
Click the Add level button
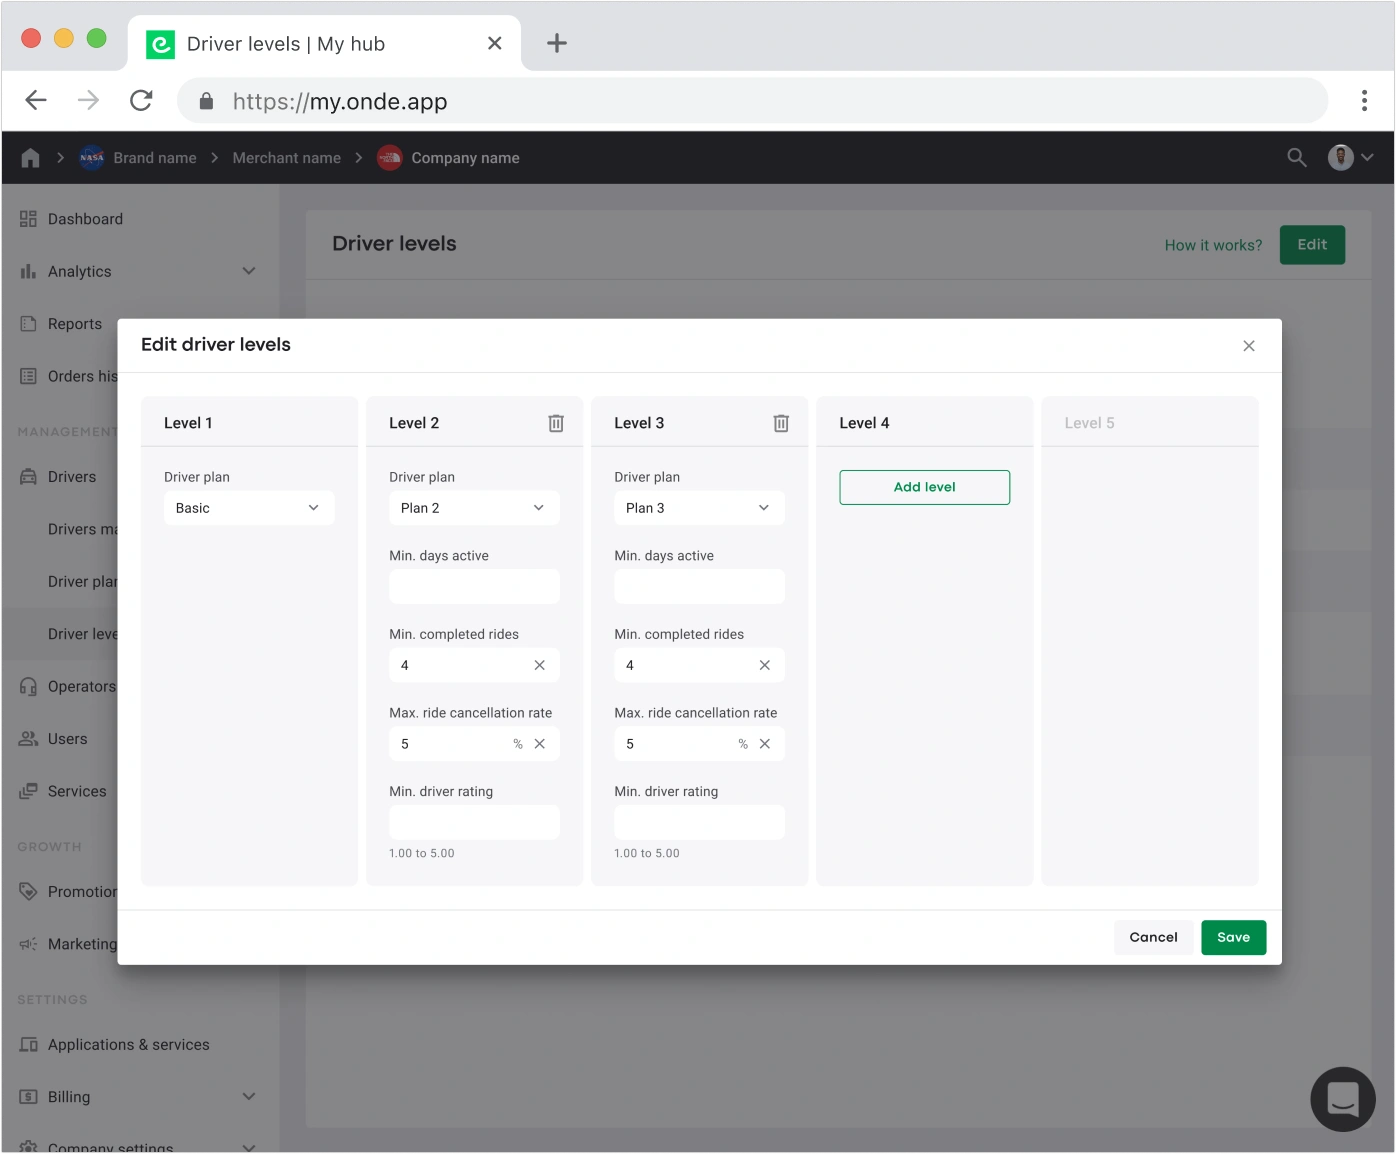click(924, 487)
